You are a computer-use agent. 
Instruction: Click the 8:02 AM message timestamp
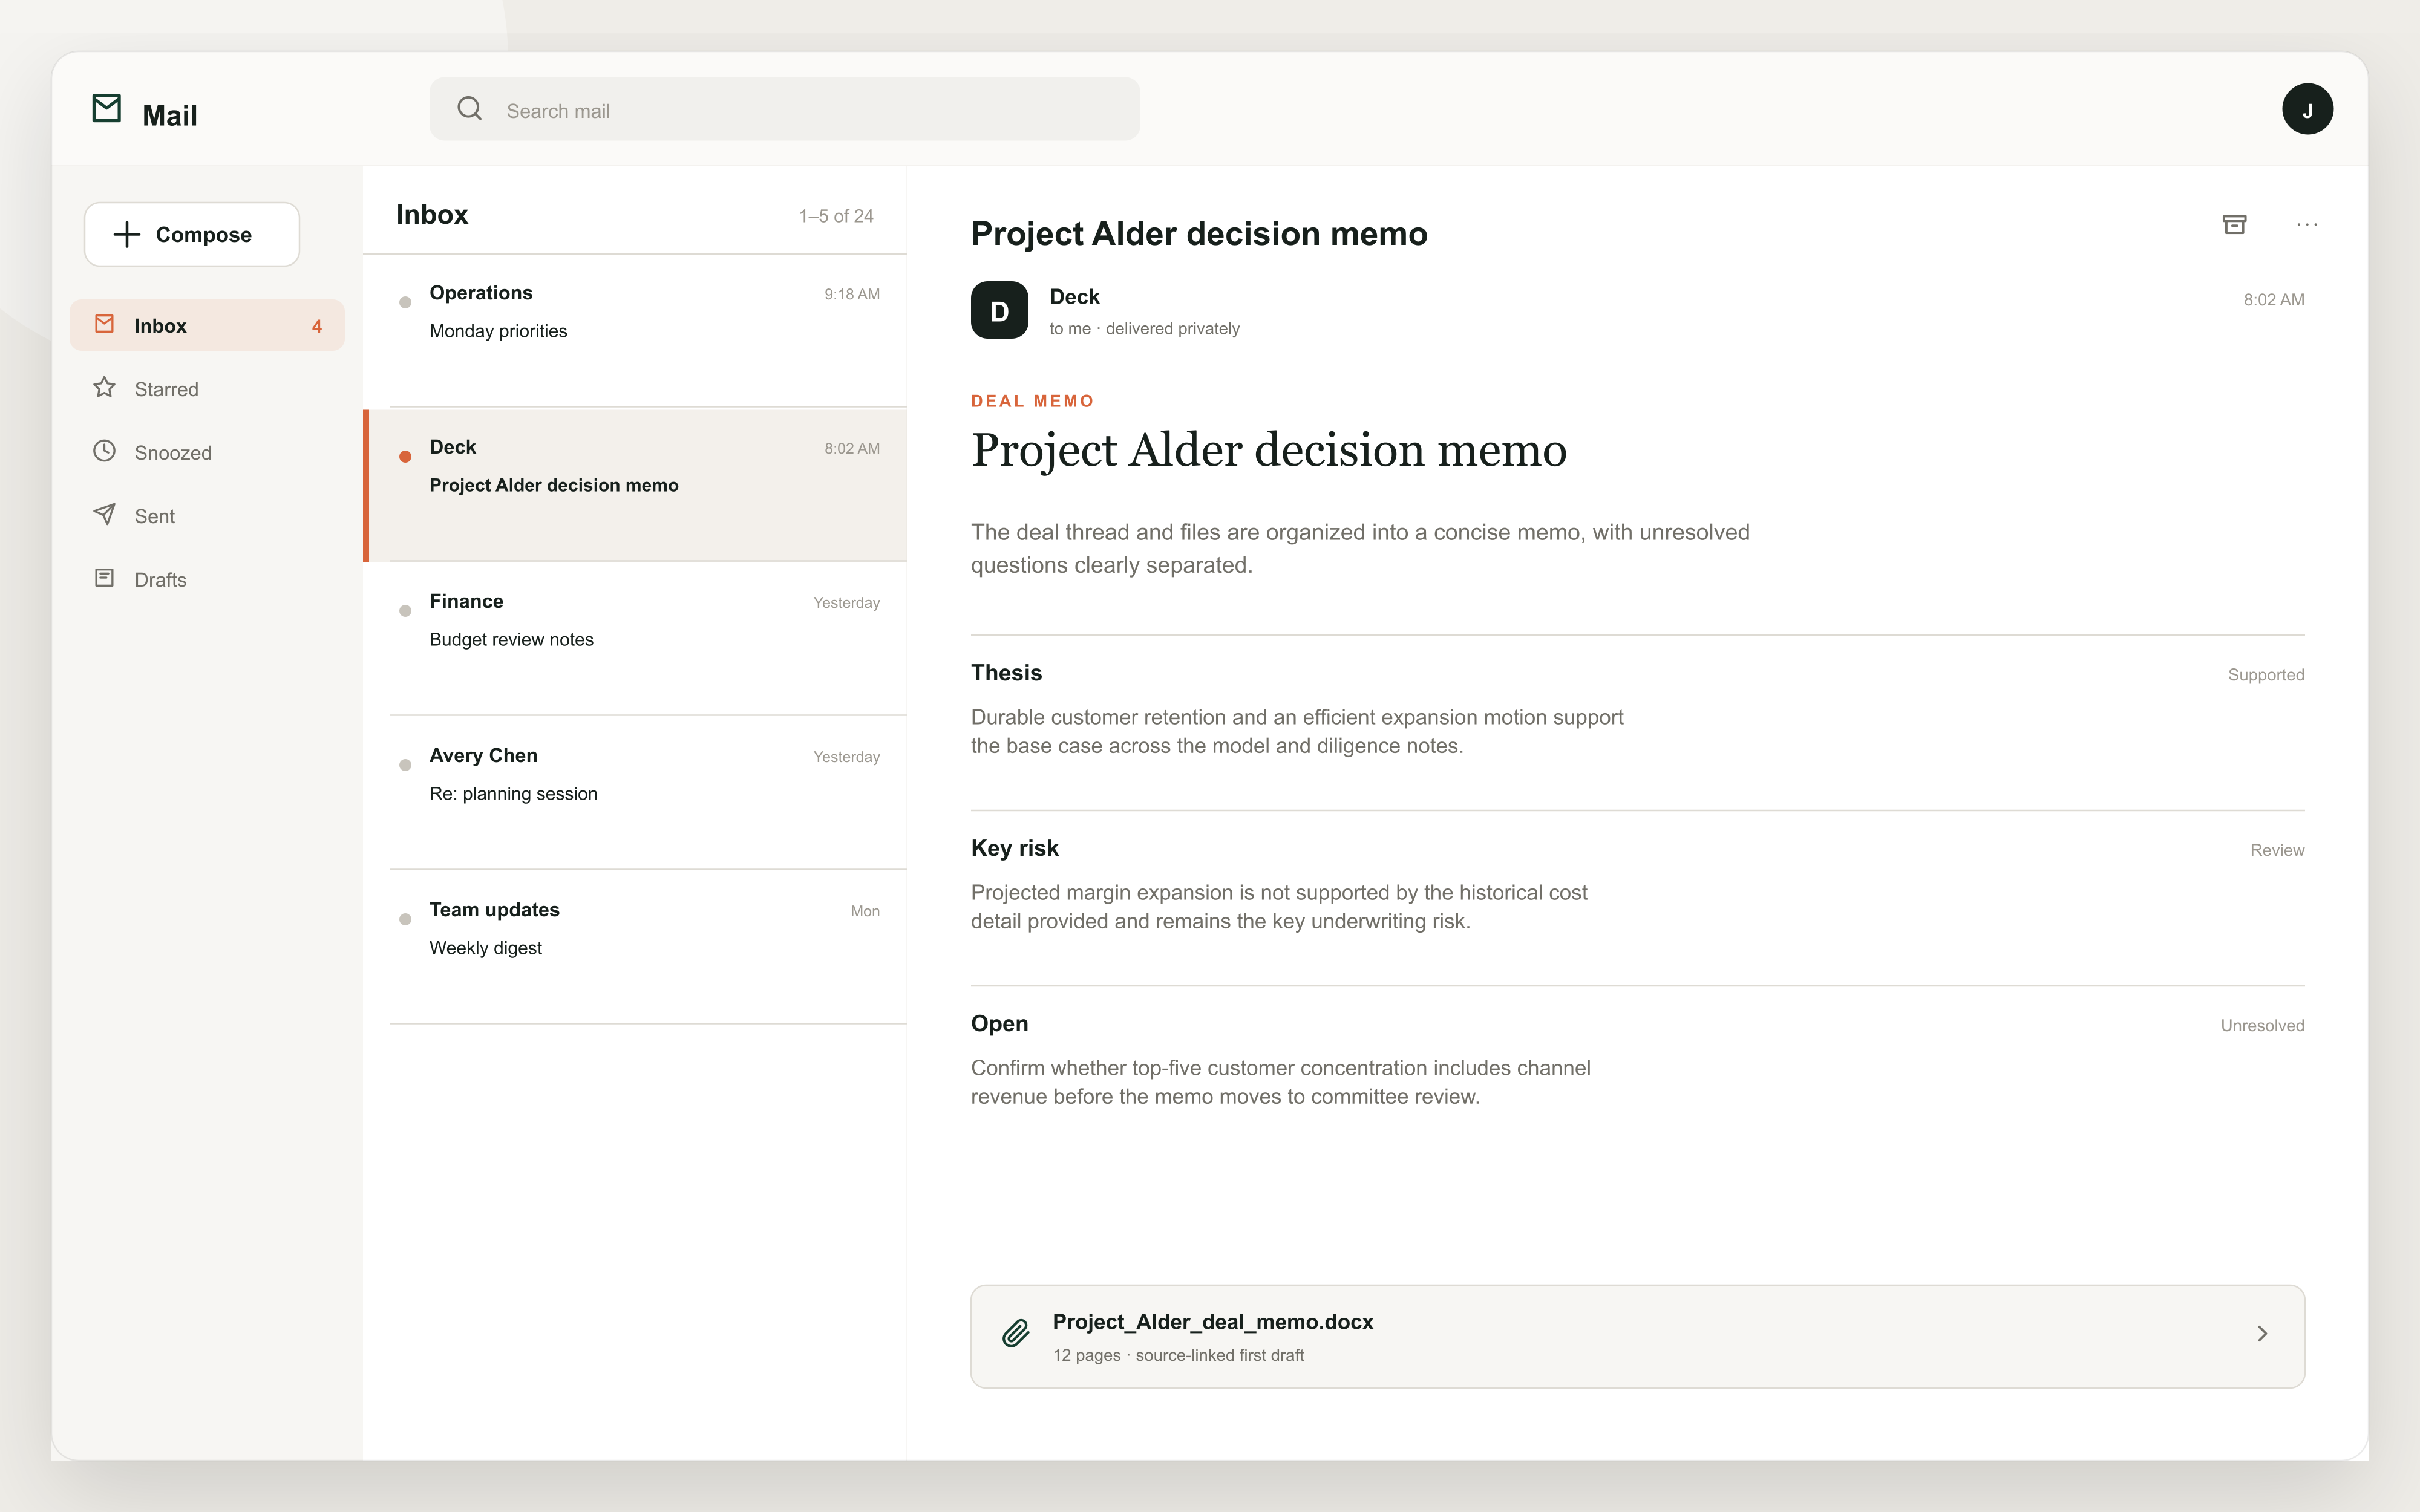tap(2273, 300)
